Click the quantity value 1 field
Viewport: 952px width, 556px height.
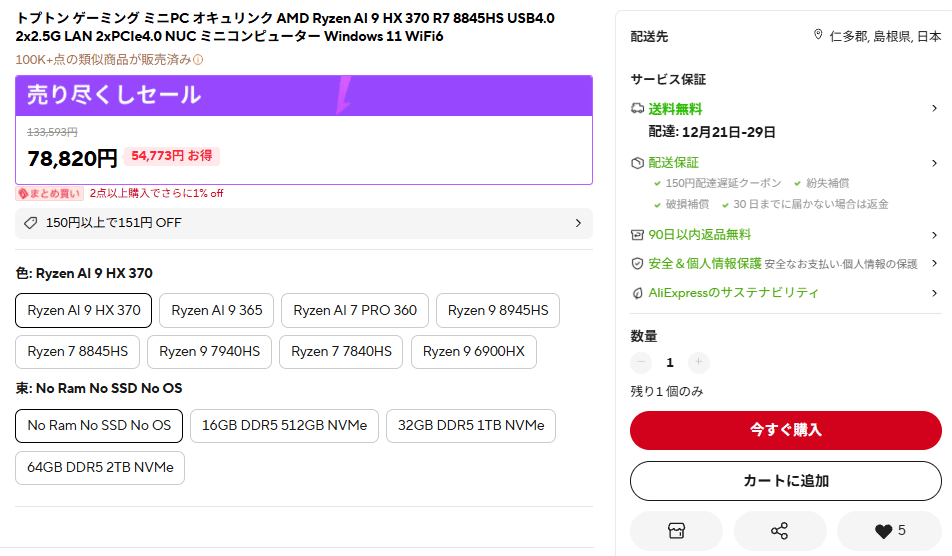tap(670, 362)
